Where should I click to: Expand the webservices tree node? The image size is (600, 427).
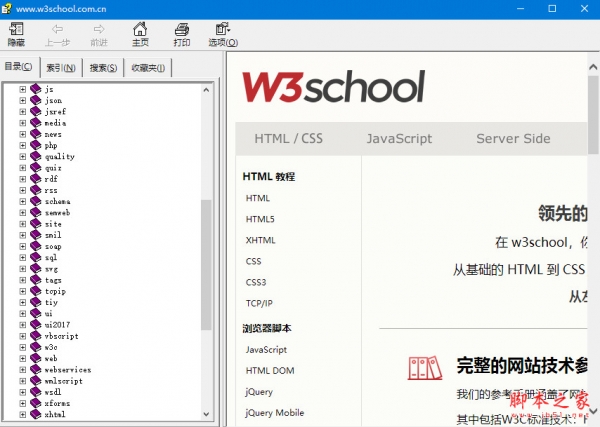click(23, 370)
